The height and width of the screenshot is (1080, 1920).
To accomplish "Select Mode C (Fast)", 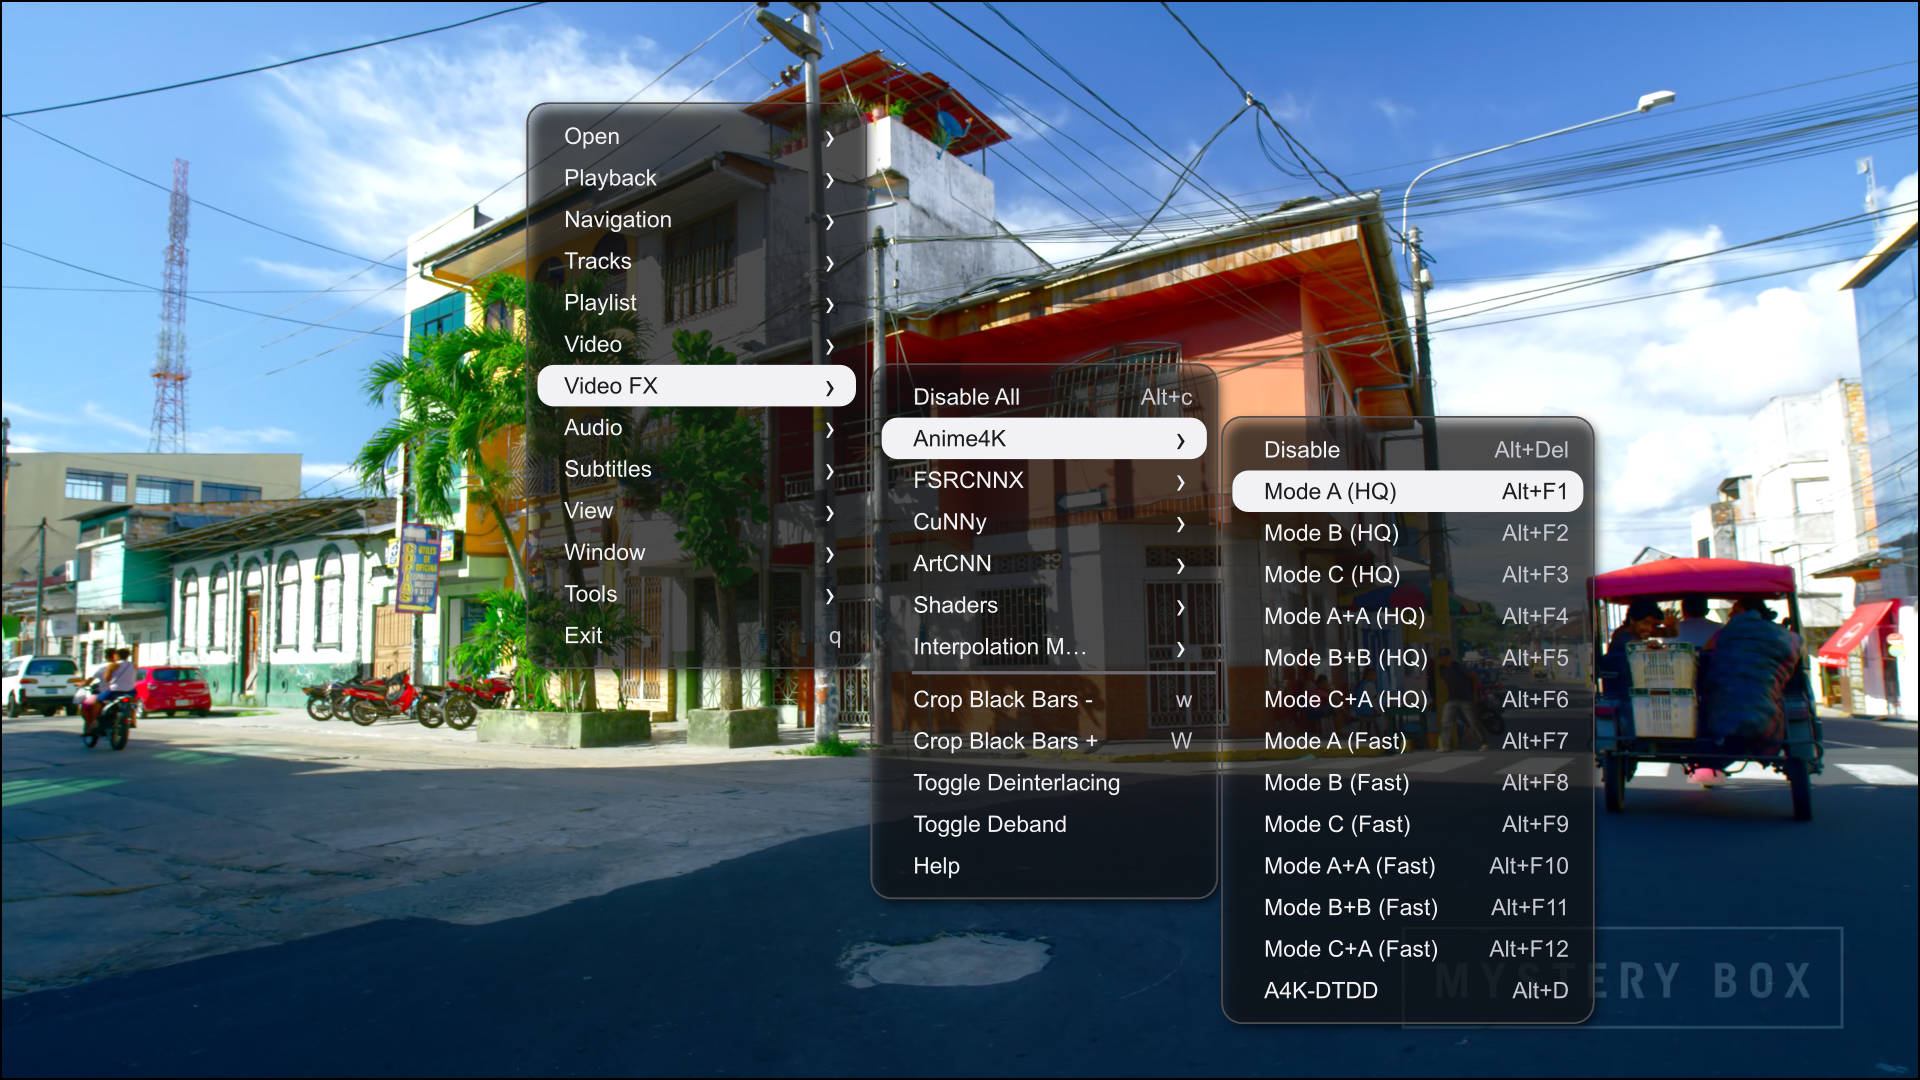I will tap(1408, 824).
